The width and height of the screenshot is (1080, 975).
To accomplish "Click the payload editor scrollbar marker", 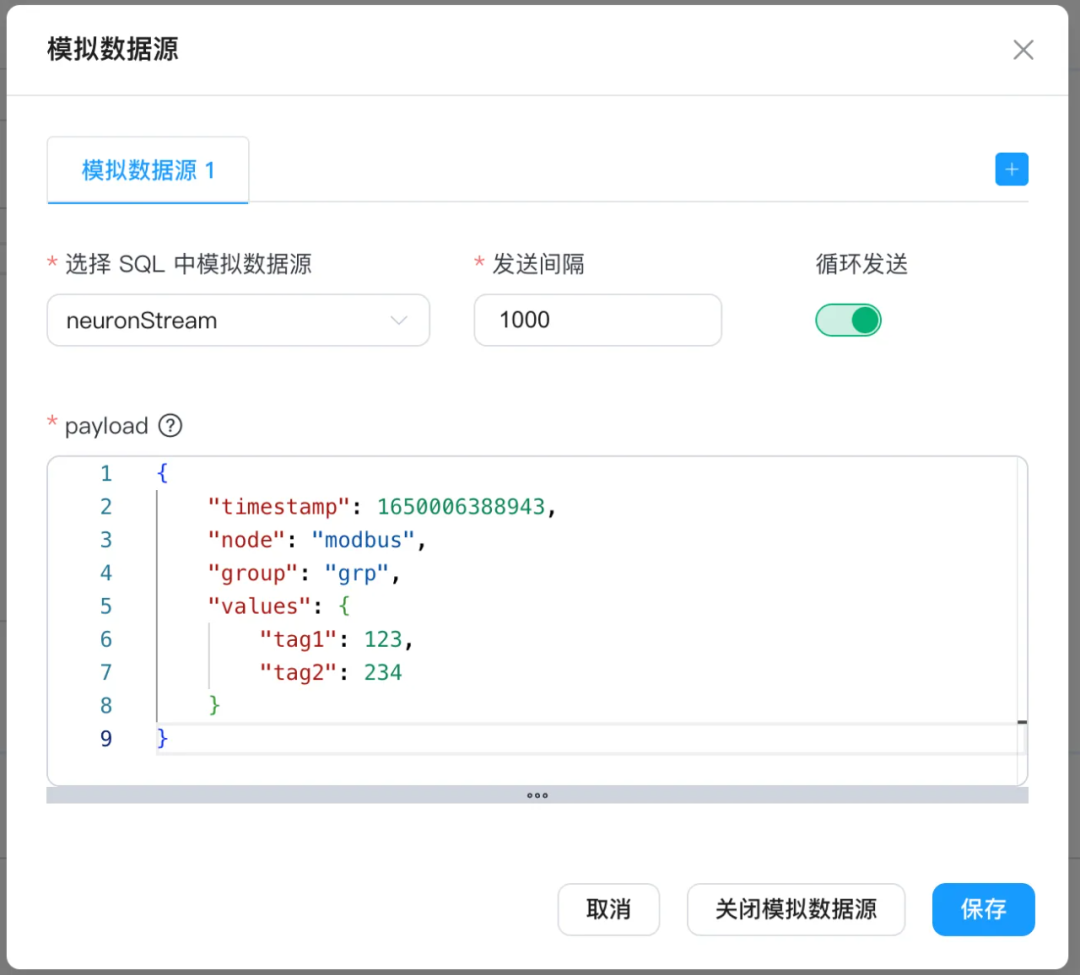I will pos(1022,722).
